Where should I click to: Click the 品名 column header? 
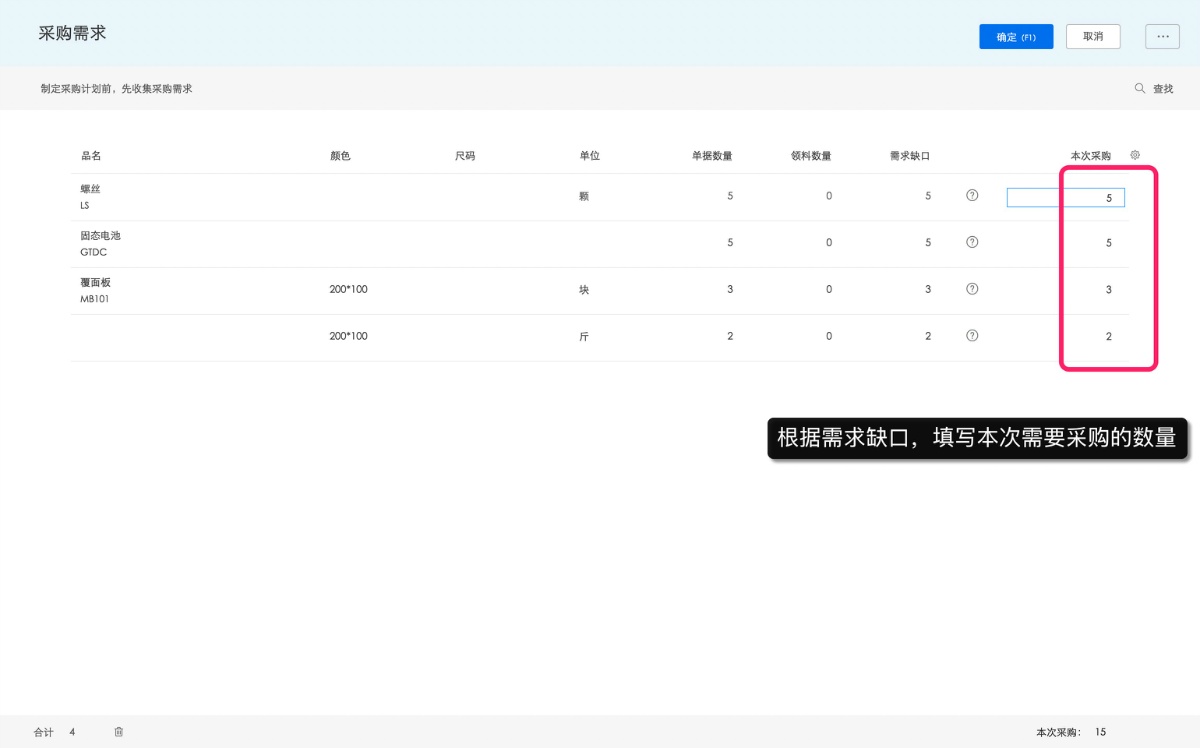[x=91, y=156]
